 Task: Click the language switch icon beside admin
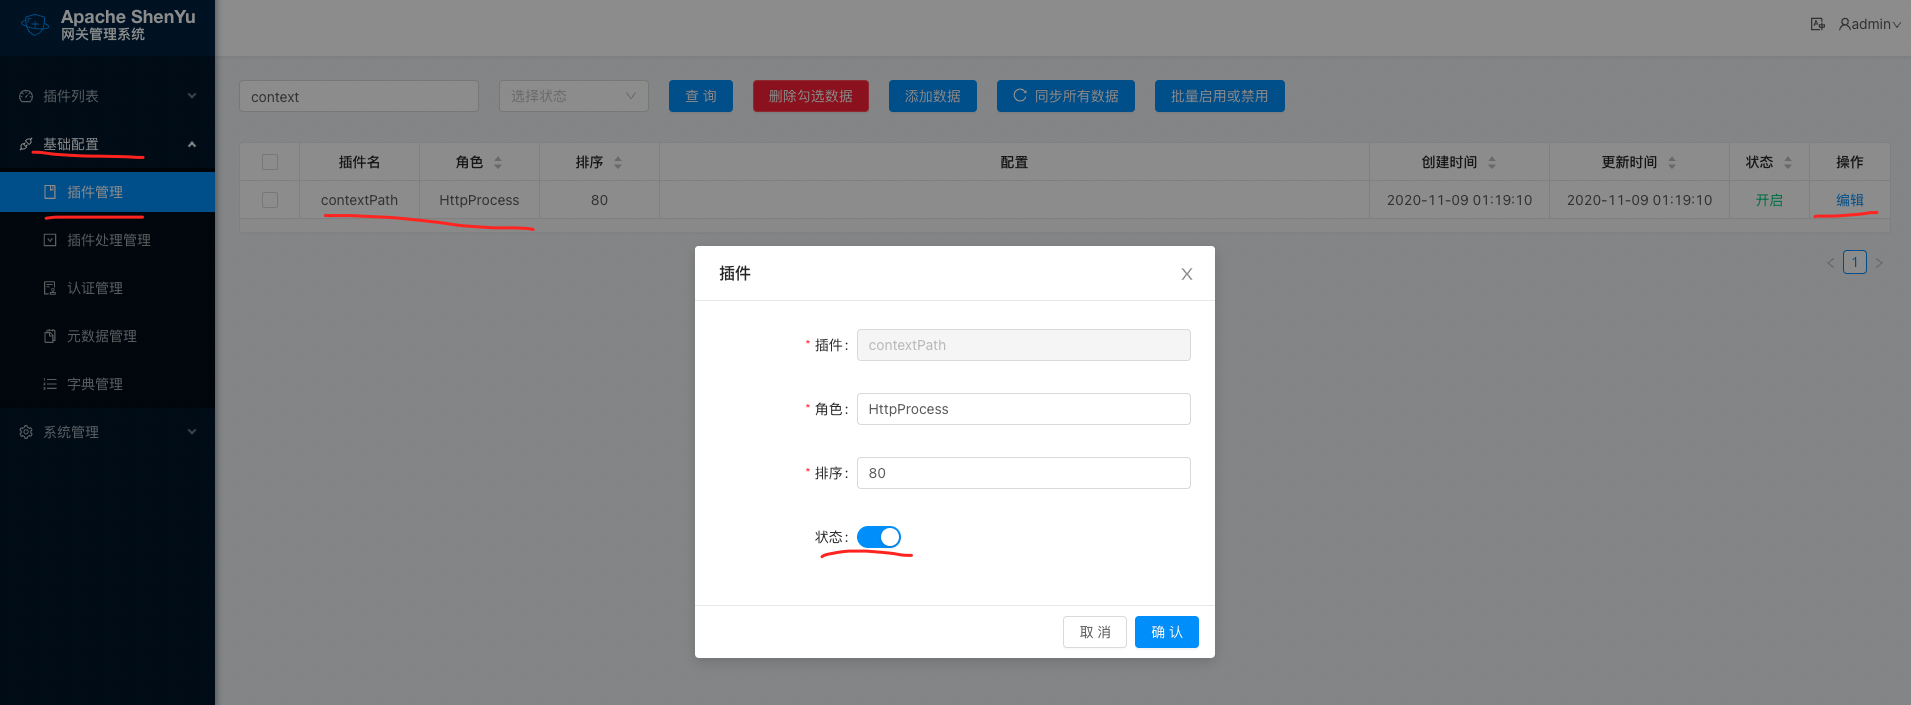coord(1817,24)
